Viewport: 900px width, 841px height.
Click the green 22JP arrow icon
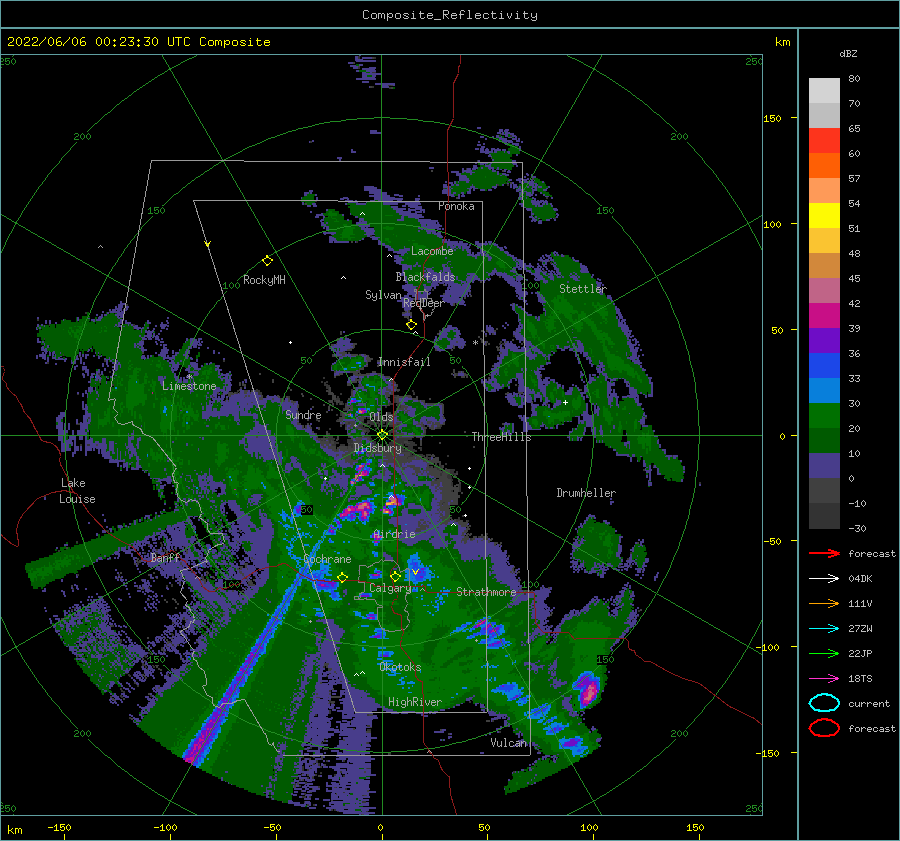click(824, 653)
